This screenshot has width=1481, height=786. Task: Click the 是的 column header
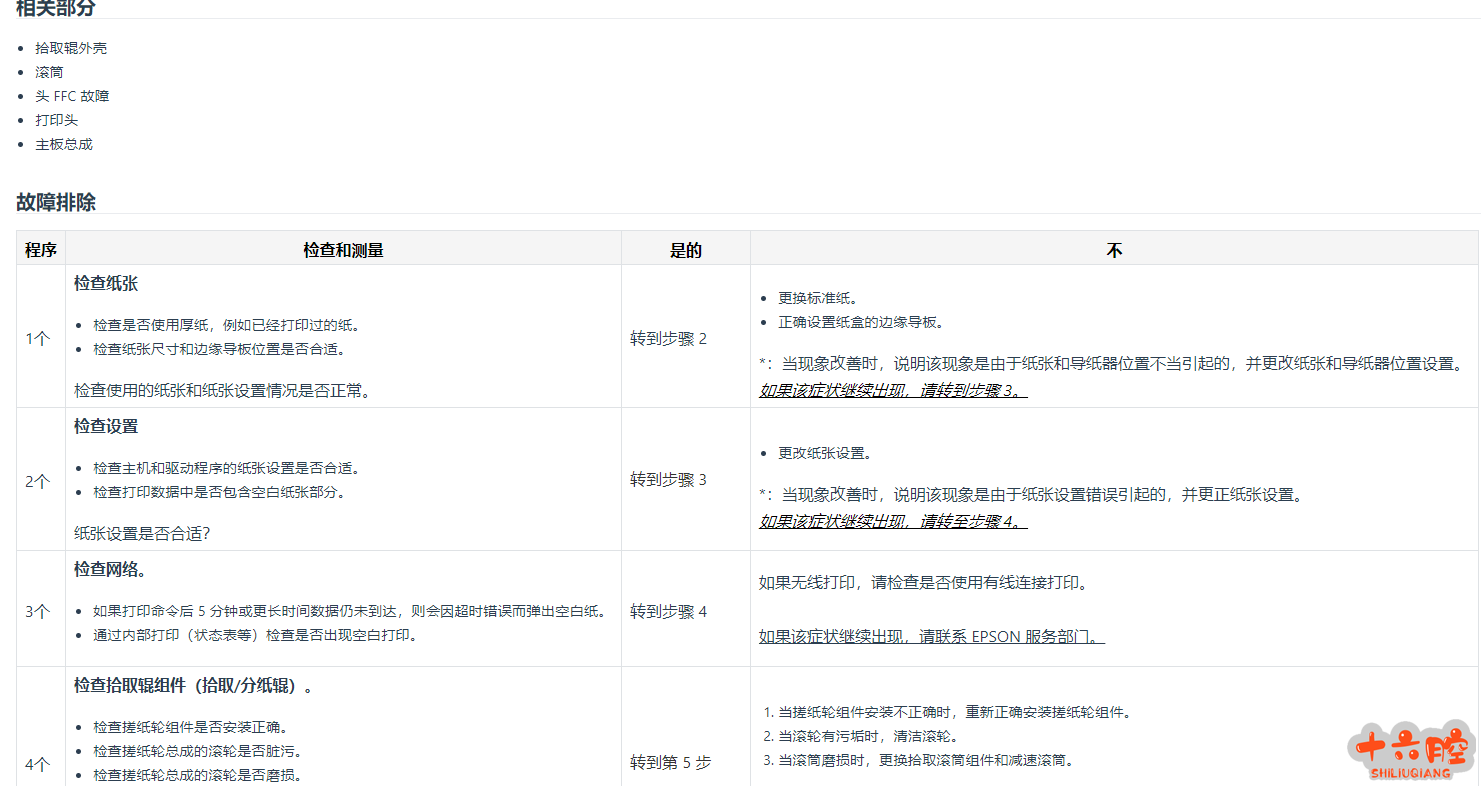[685, 250]
